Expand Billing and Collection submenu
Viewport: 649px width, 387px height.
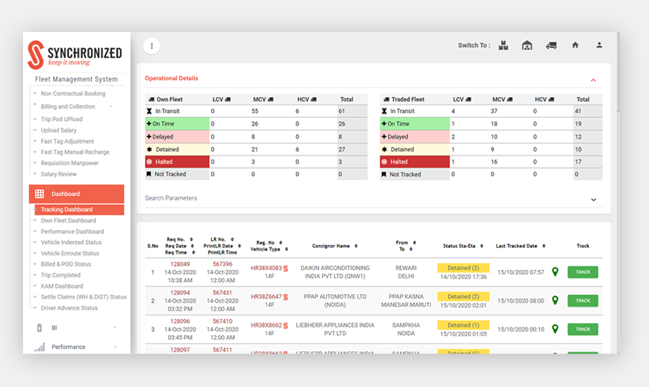pos(111,106)
